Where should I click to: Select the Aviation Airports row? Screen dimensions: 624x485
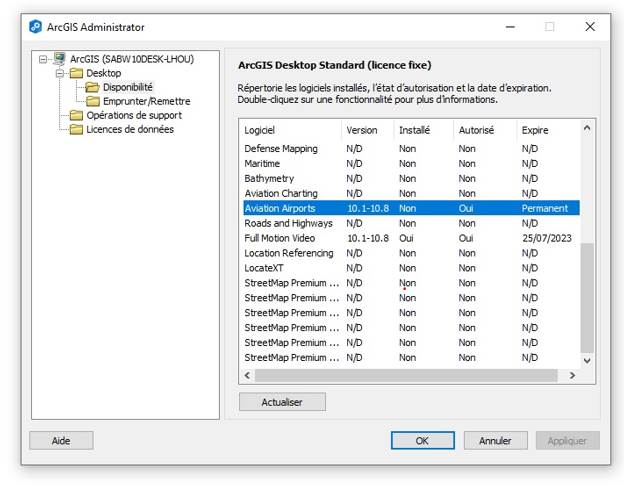click(x=411, y=208)
